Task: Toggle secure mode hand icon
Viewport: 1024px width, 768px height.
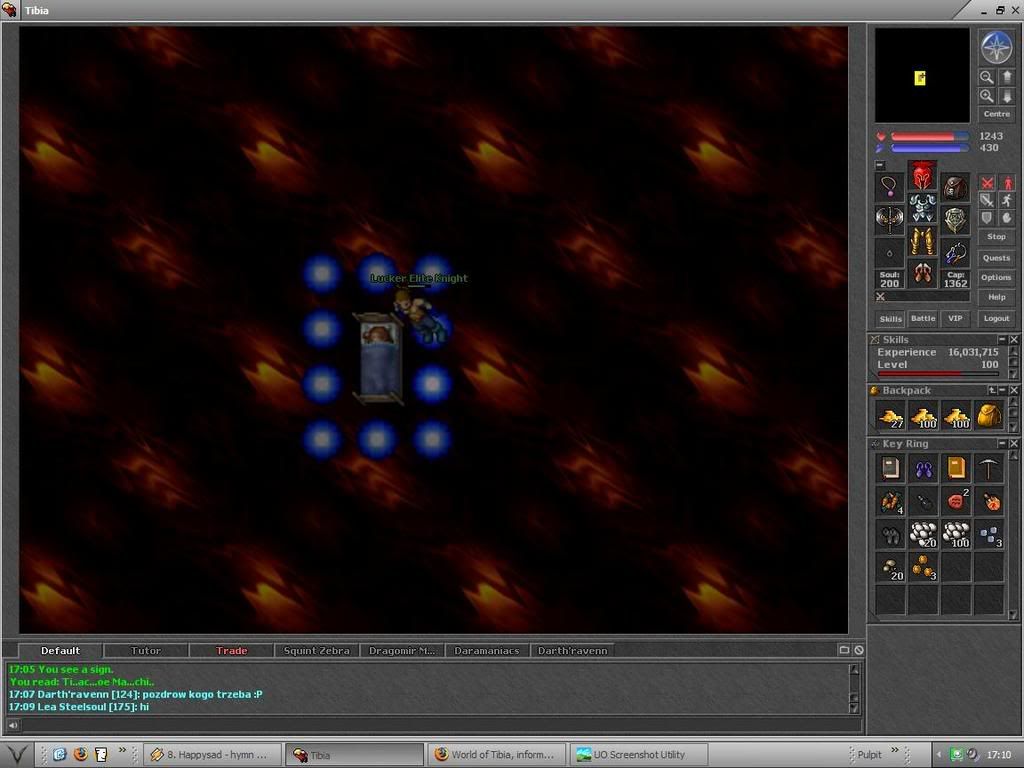Action: 1007,217
